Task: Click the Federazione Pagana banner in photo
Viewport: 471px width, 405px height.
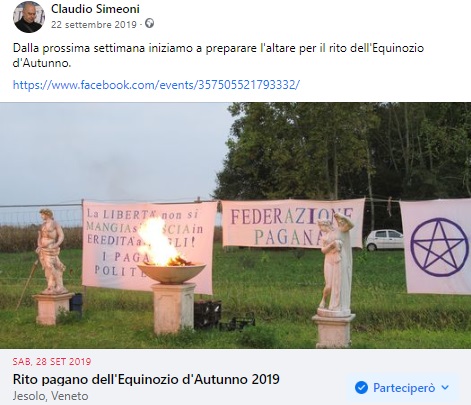Action: pyautogui.click(x=293, y=223)
